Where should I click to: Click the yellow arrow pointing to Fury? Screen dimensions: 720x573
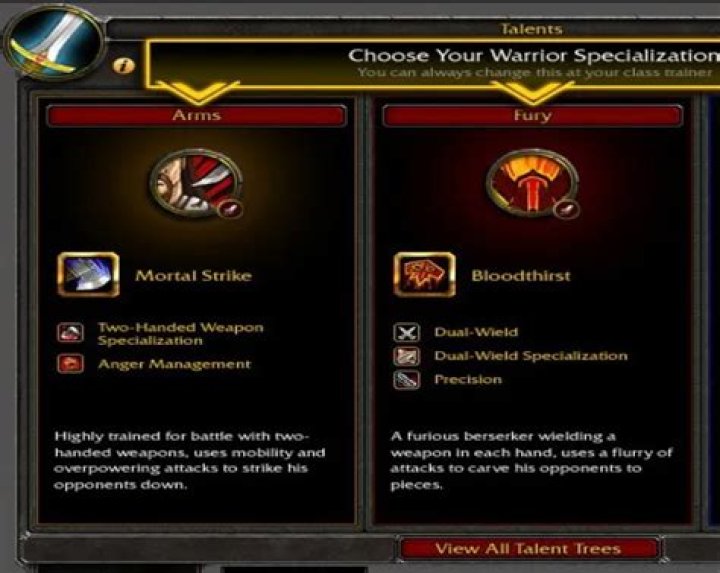click(533, 92)
